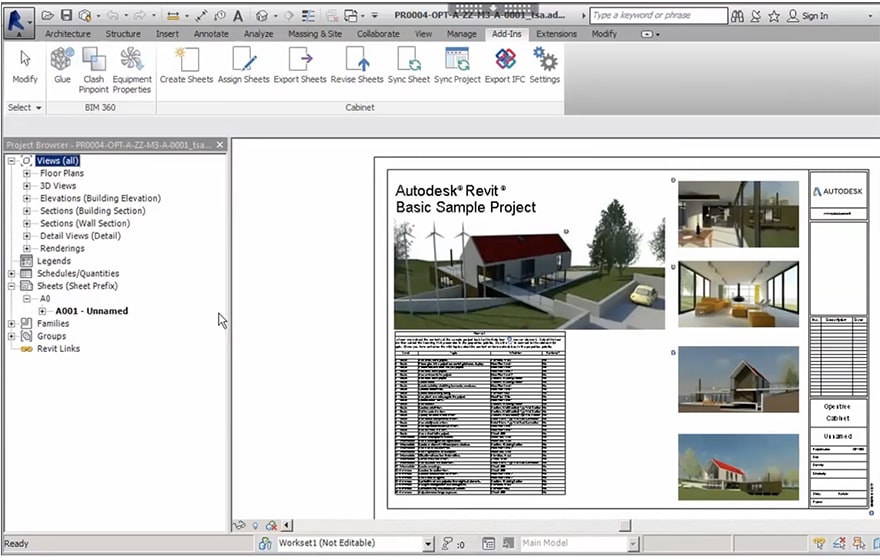Viewport: 880px width, 560px height.
Task: Open the Manage ribbon tab
Action: point(461,34)
